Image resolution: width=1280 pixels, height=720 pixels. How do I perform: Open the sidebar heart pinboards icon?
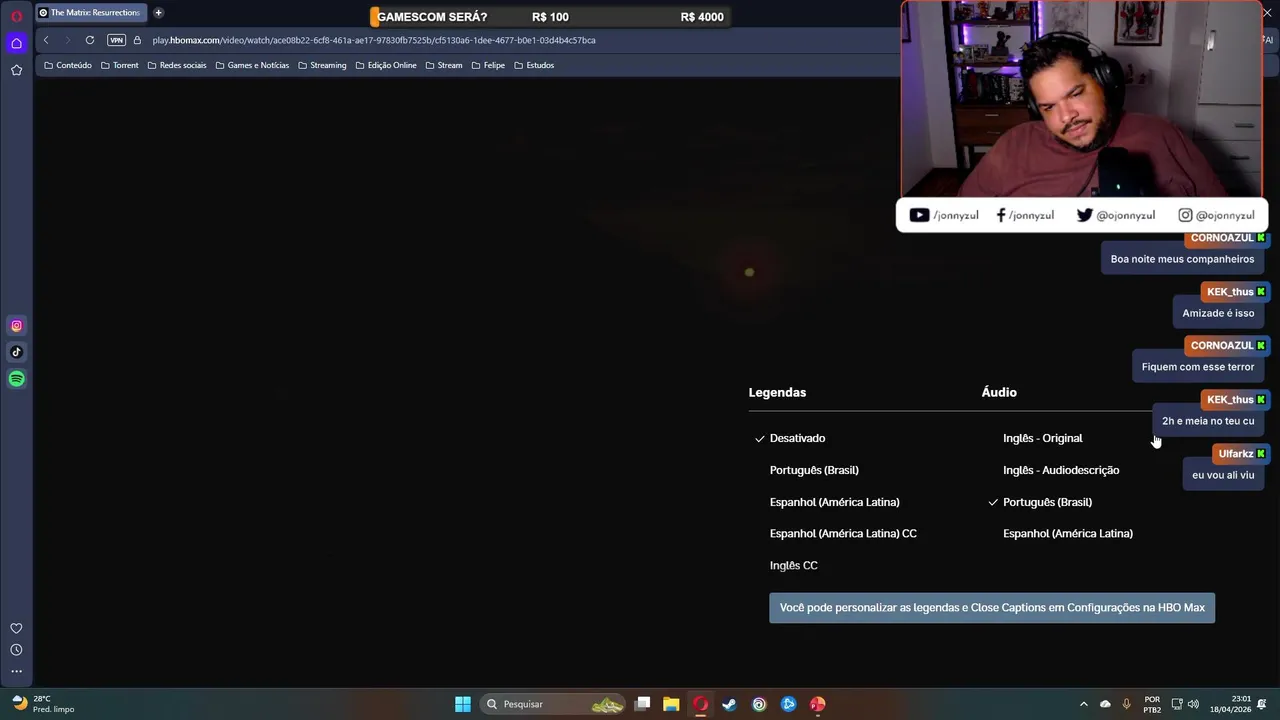(16, 628)
